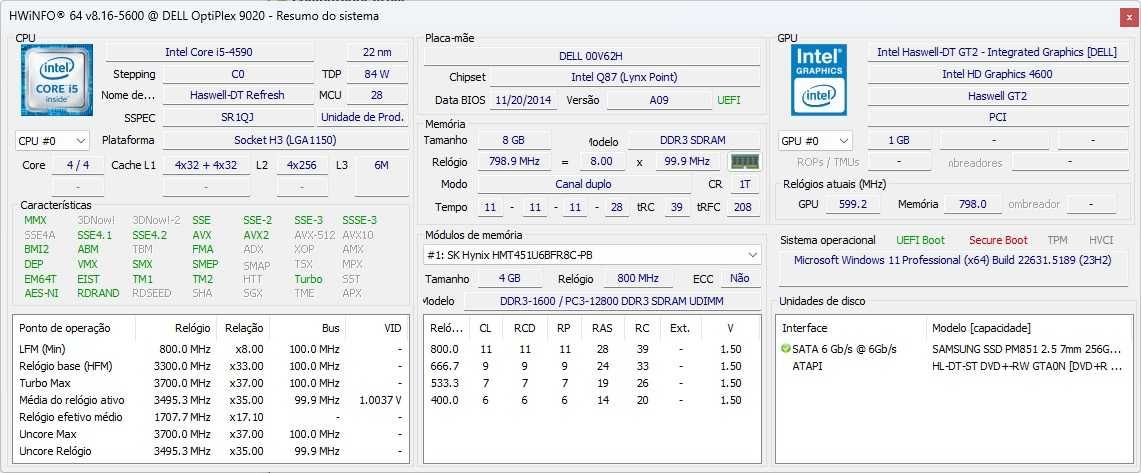The image size is (1141, 473).
Task: Click the AES-NI feature label
Action: (41, 293)
